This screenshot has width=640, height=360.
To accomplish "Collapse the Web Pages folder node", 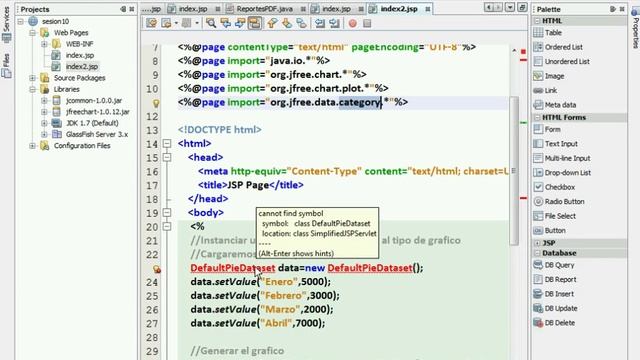I will [x=32, y=33].
